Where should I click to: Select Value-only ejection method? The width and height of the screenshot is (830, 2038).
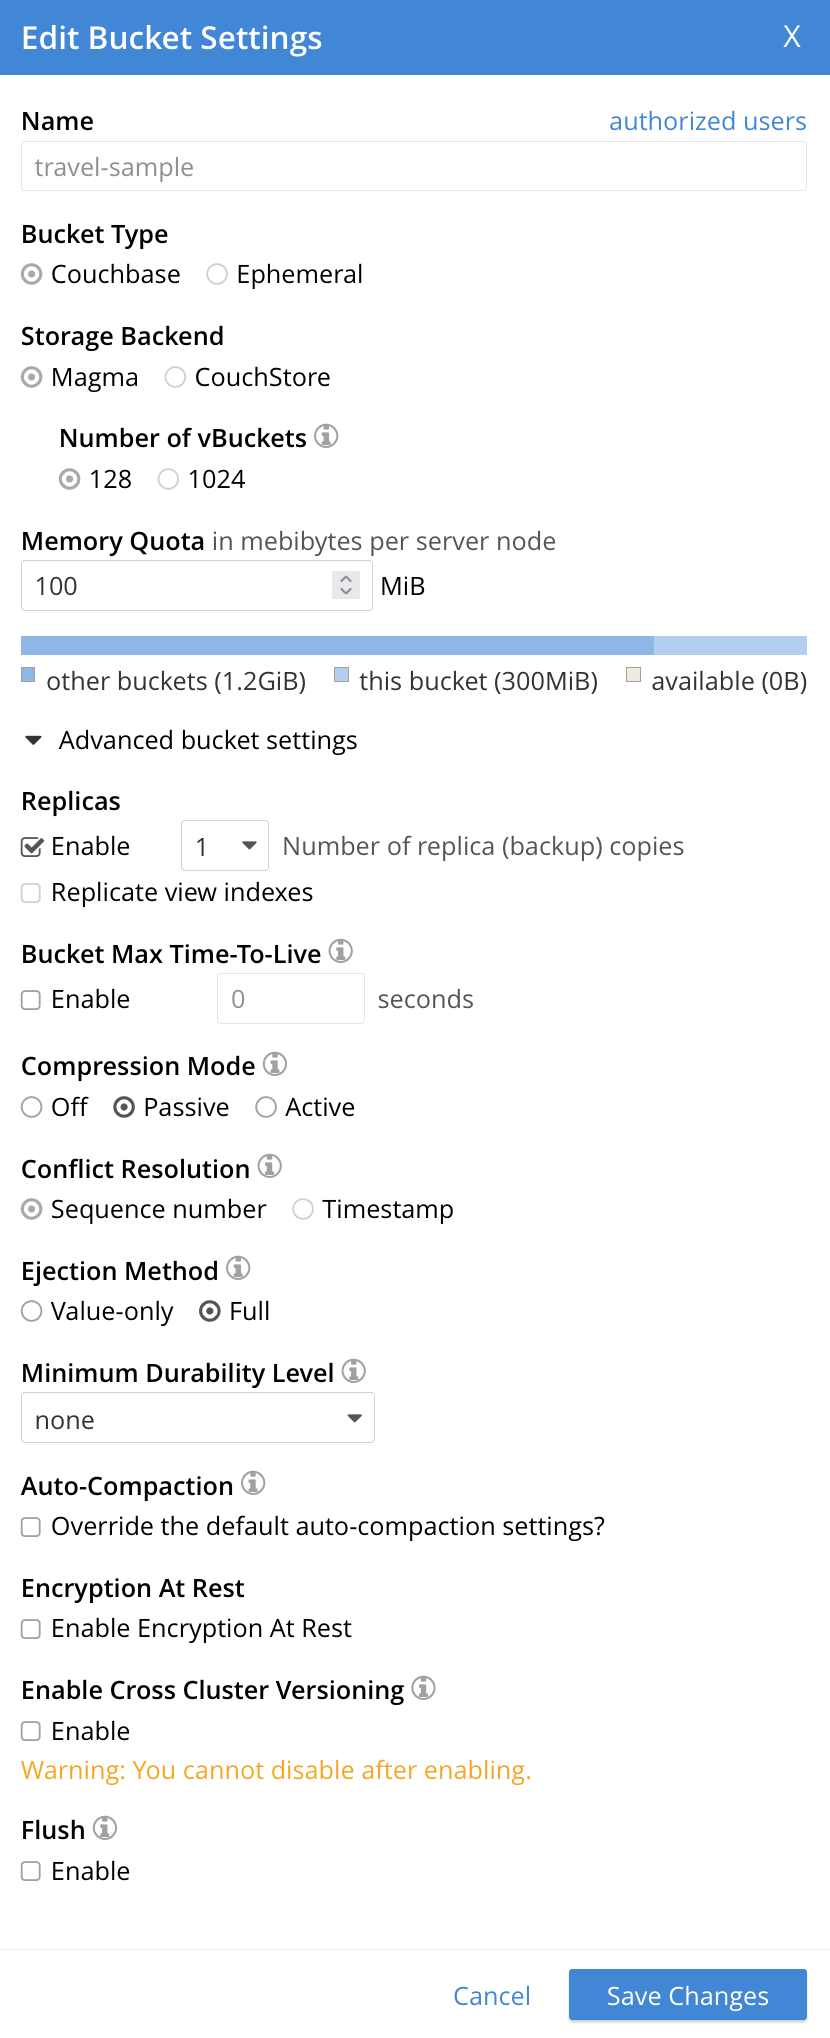pyautogui.click(x=32, y=1311)
